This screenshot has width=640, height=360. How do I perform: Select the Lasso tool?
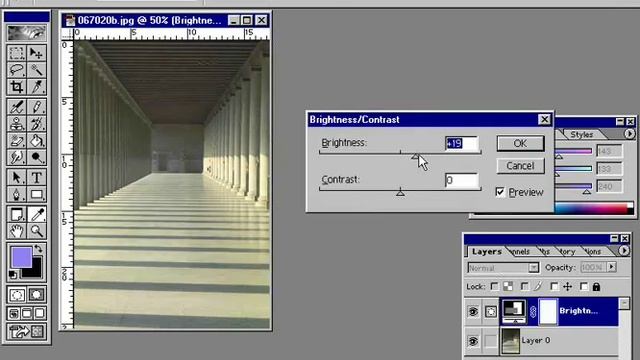17,70
